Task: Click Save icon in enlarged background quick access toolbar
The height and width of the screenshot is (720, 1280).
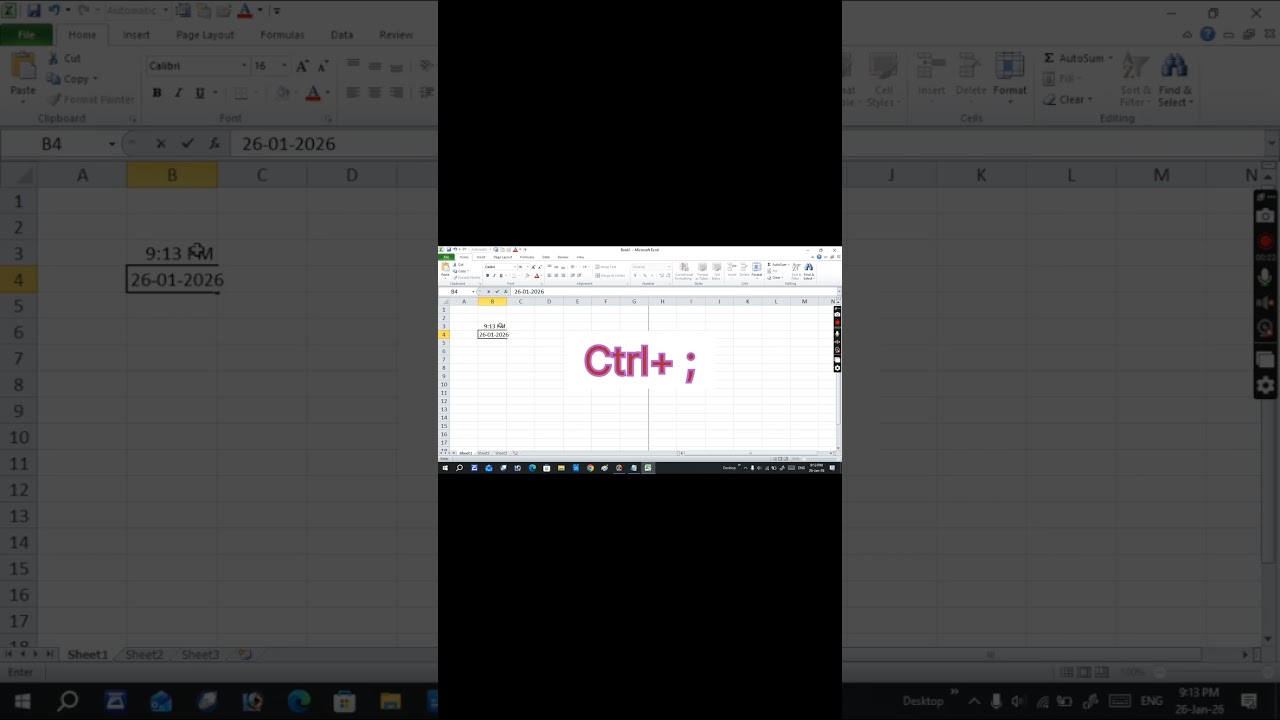Action: 33,11
